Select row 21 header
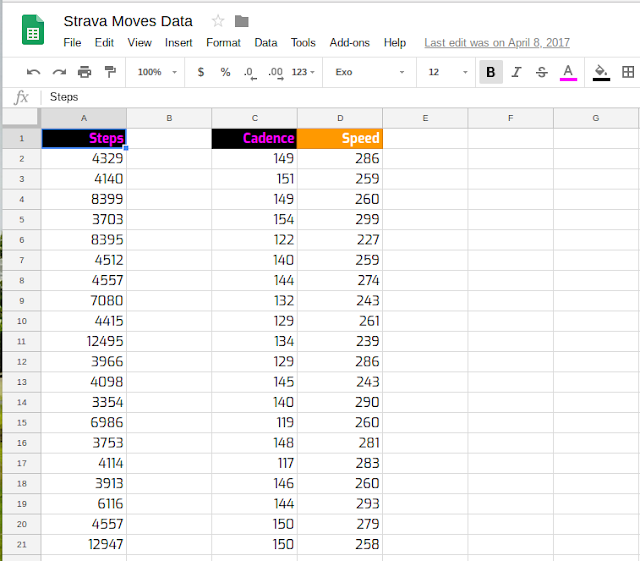This screenshot has width=640, height=561. (x=22, y=545)
